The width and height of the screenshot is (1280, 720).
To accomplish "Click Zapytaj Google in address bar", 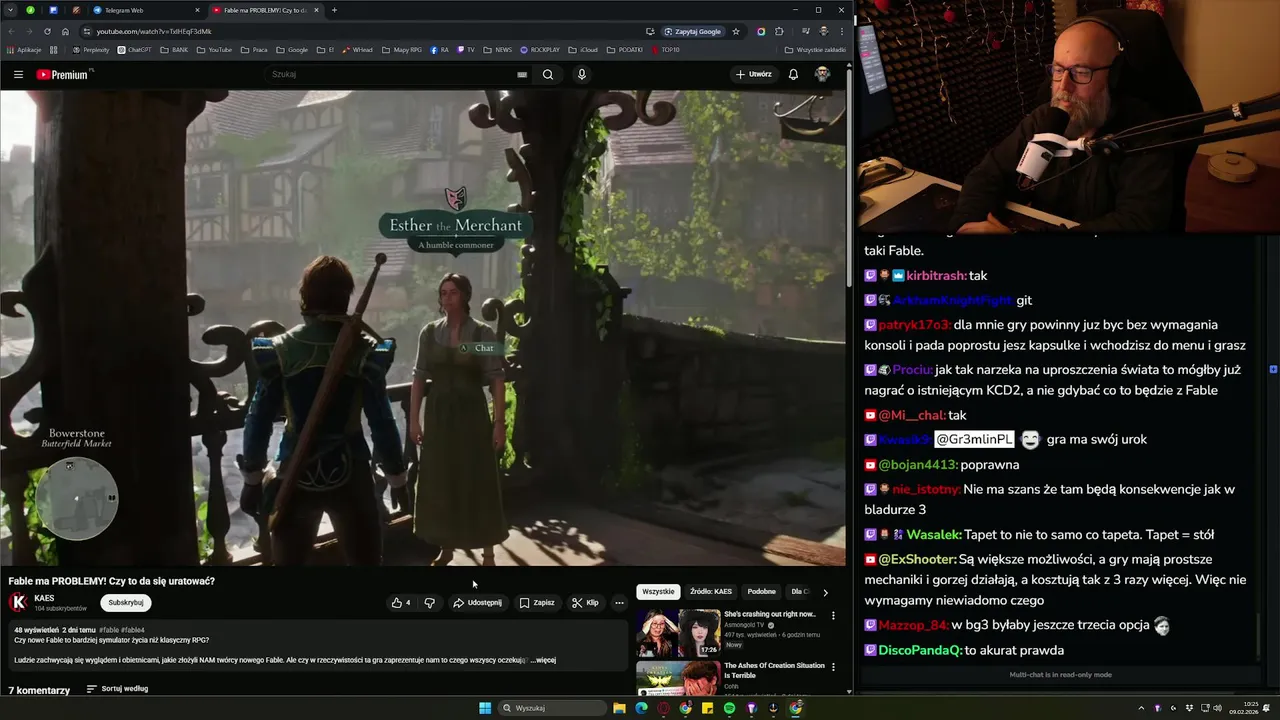I will tap(692, 31).
